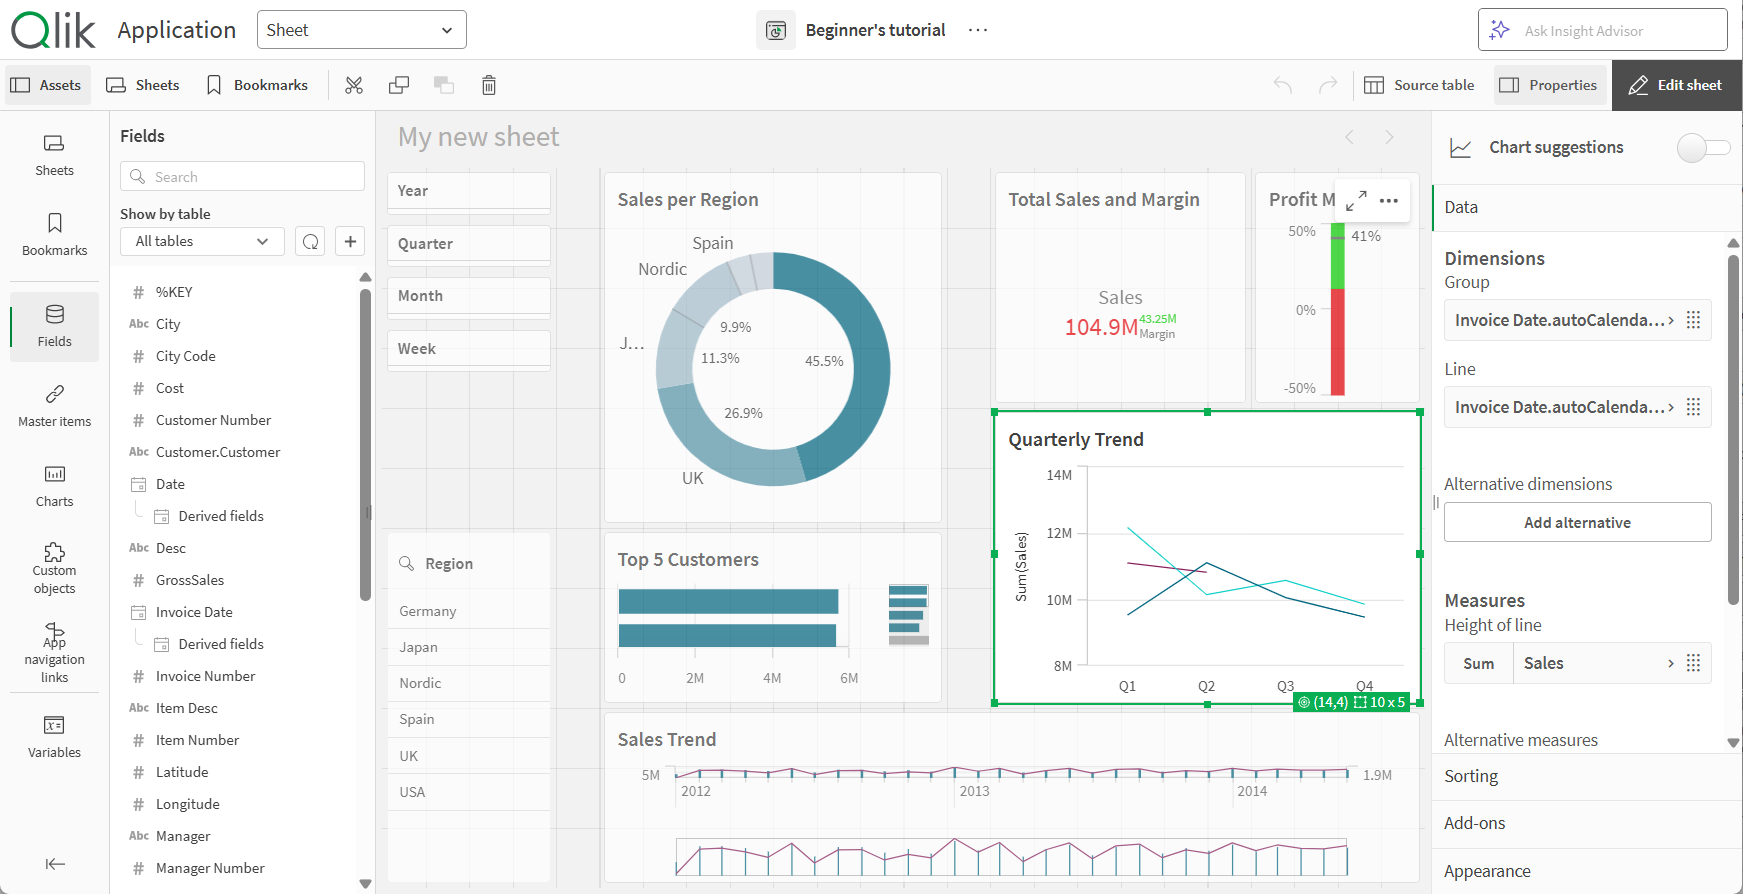
Task: Click the app icon beside Beginner's tutorial
Action: pyautogui.click(x=776, y=31)
